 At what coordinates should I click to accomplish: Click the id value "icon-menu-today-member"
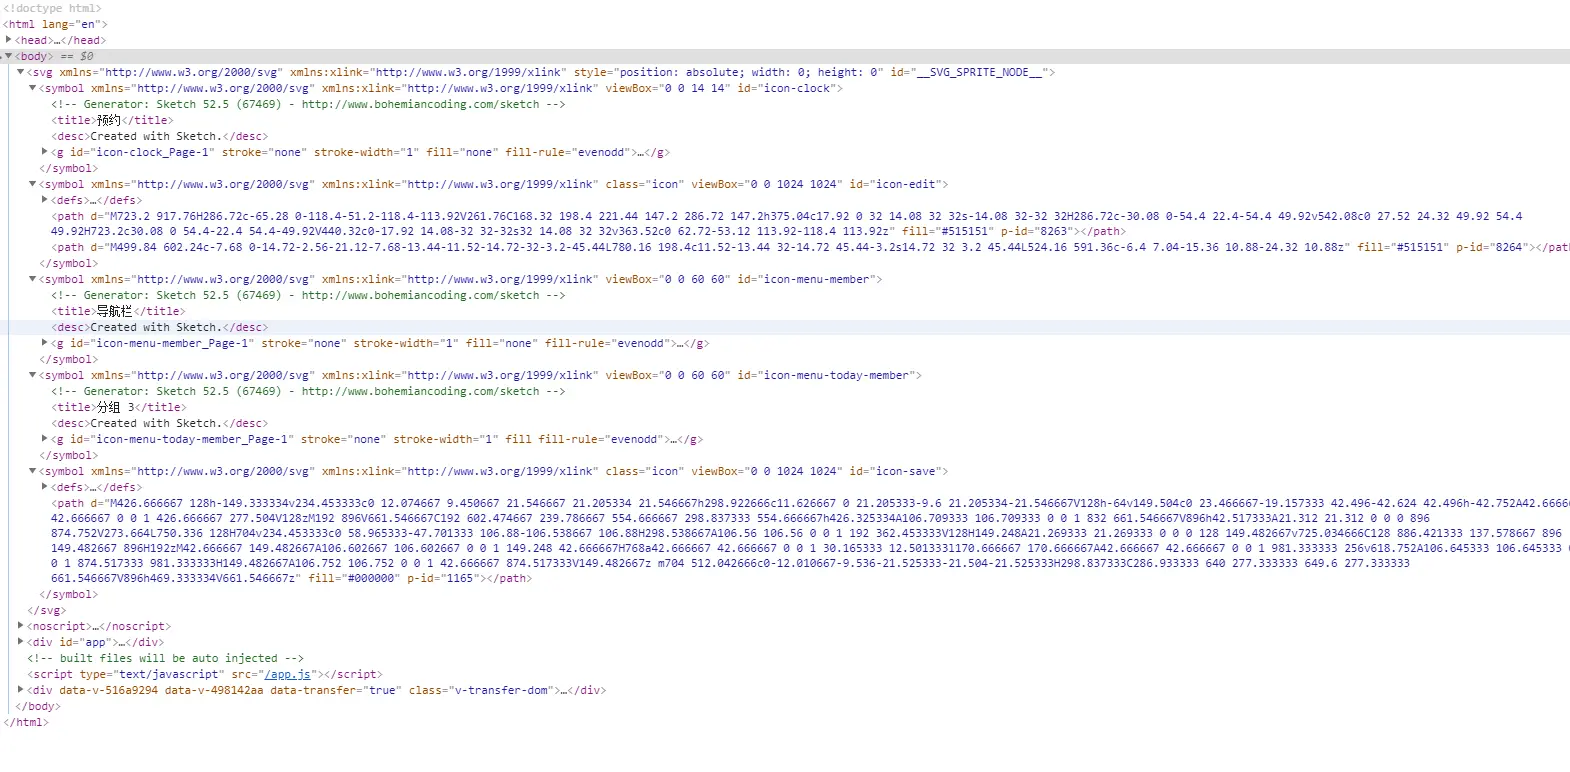pyautogui.click(x=837, y=375)
